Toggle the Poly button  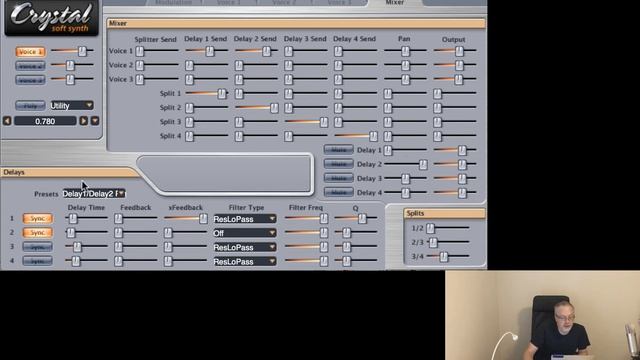(x=30, y=106)
